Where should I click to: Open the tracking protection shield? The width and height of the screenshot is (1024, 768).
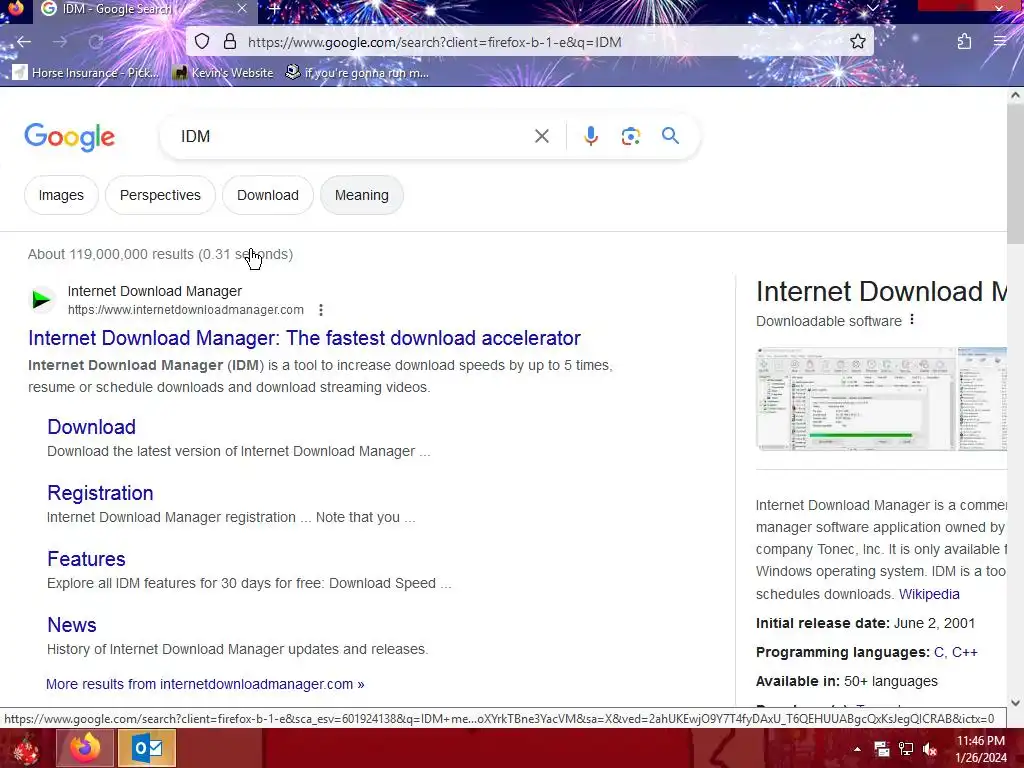[202, 42]
